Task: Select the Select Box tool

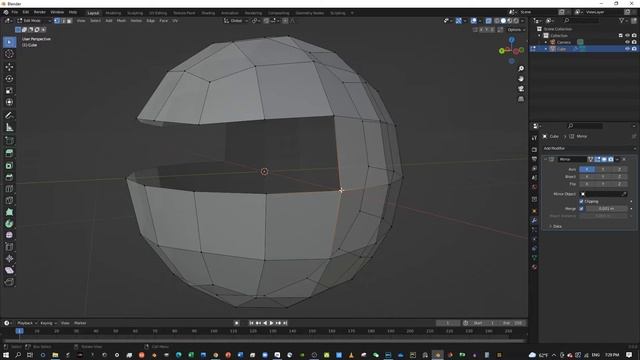Action: (9, 42)
